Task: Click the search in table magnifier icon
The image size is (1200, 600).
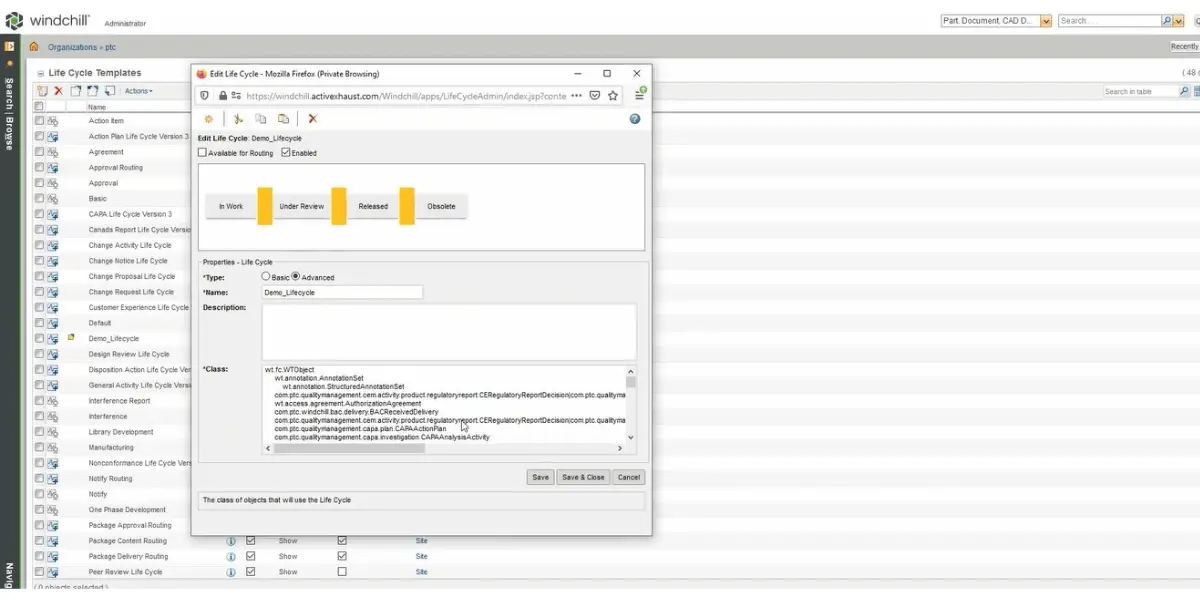Action: (x=1184, y=91)
